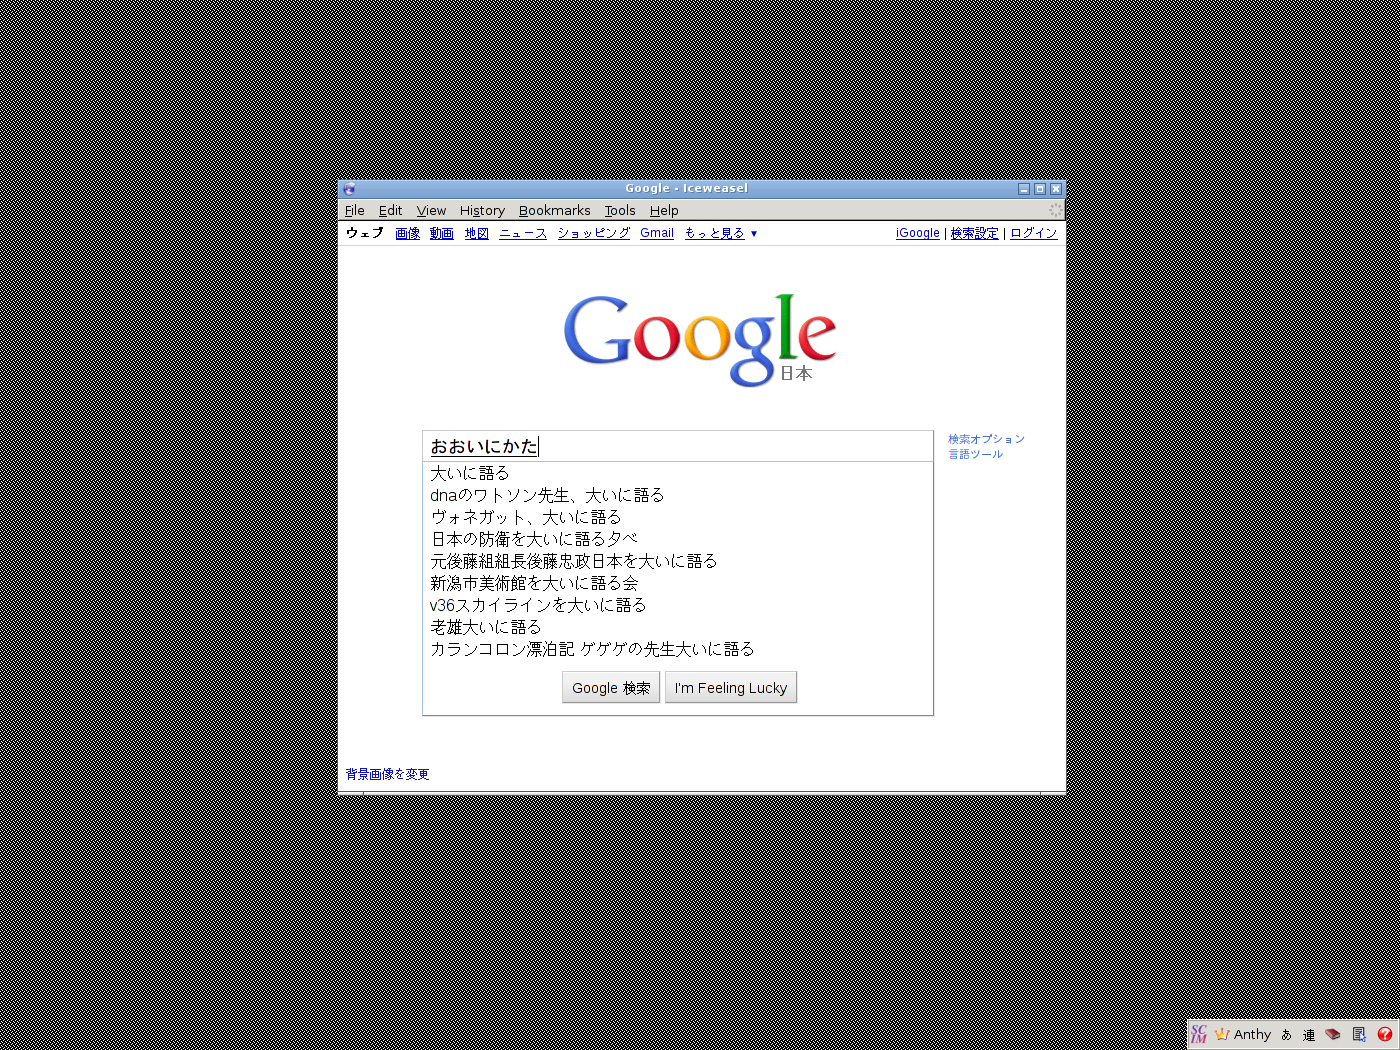
Task: Click the 動画 (Videos) link
Action: pyautogui.click(x=442, y=233)
